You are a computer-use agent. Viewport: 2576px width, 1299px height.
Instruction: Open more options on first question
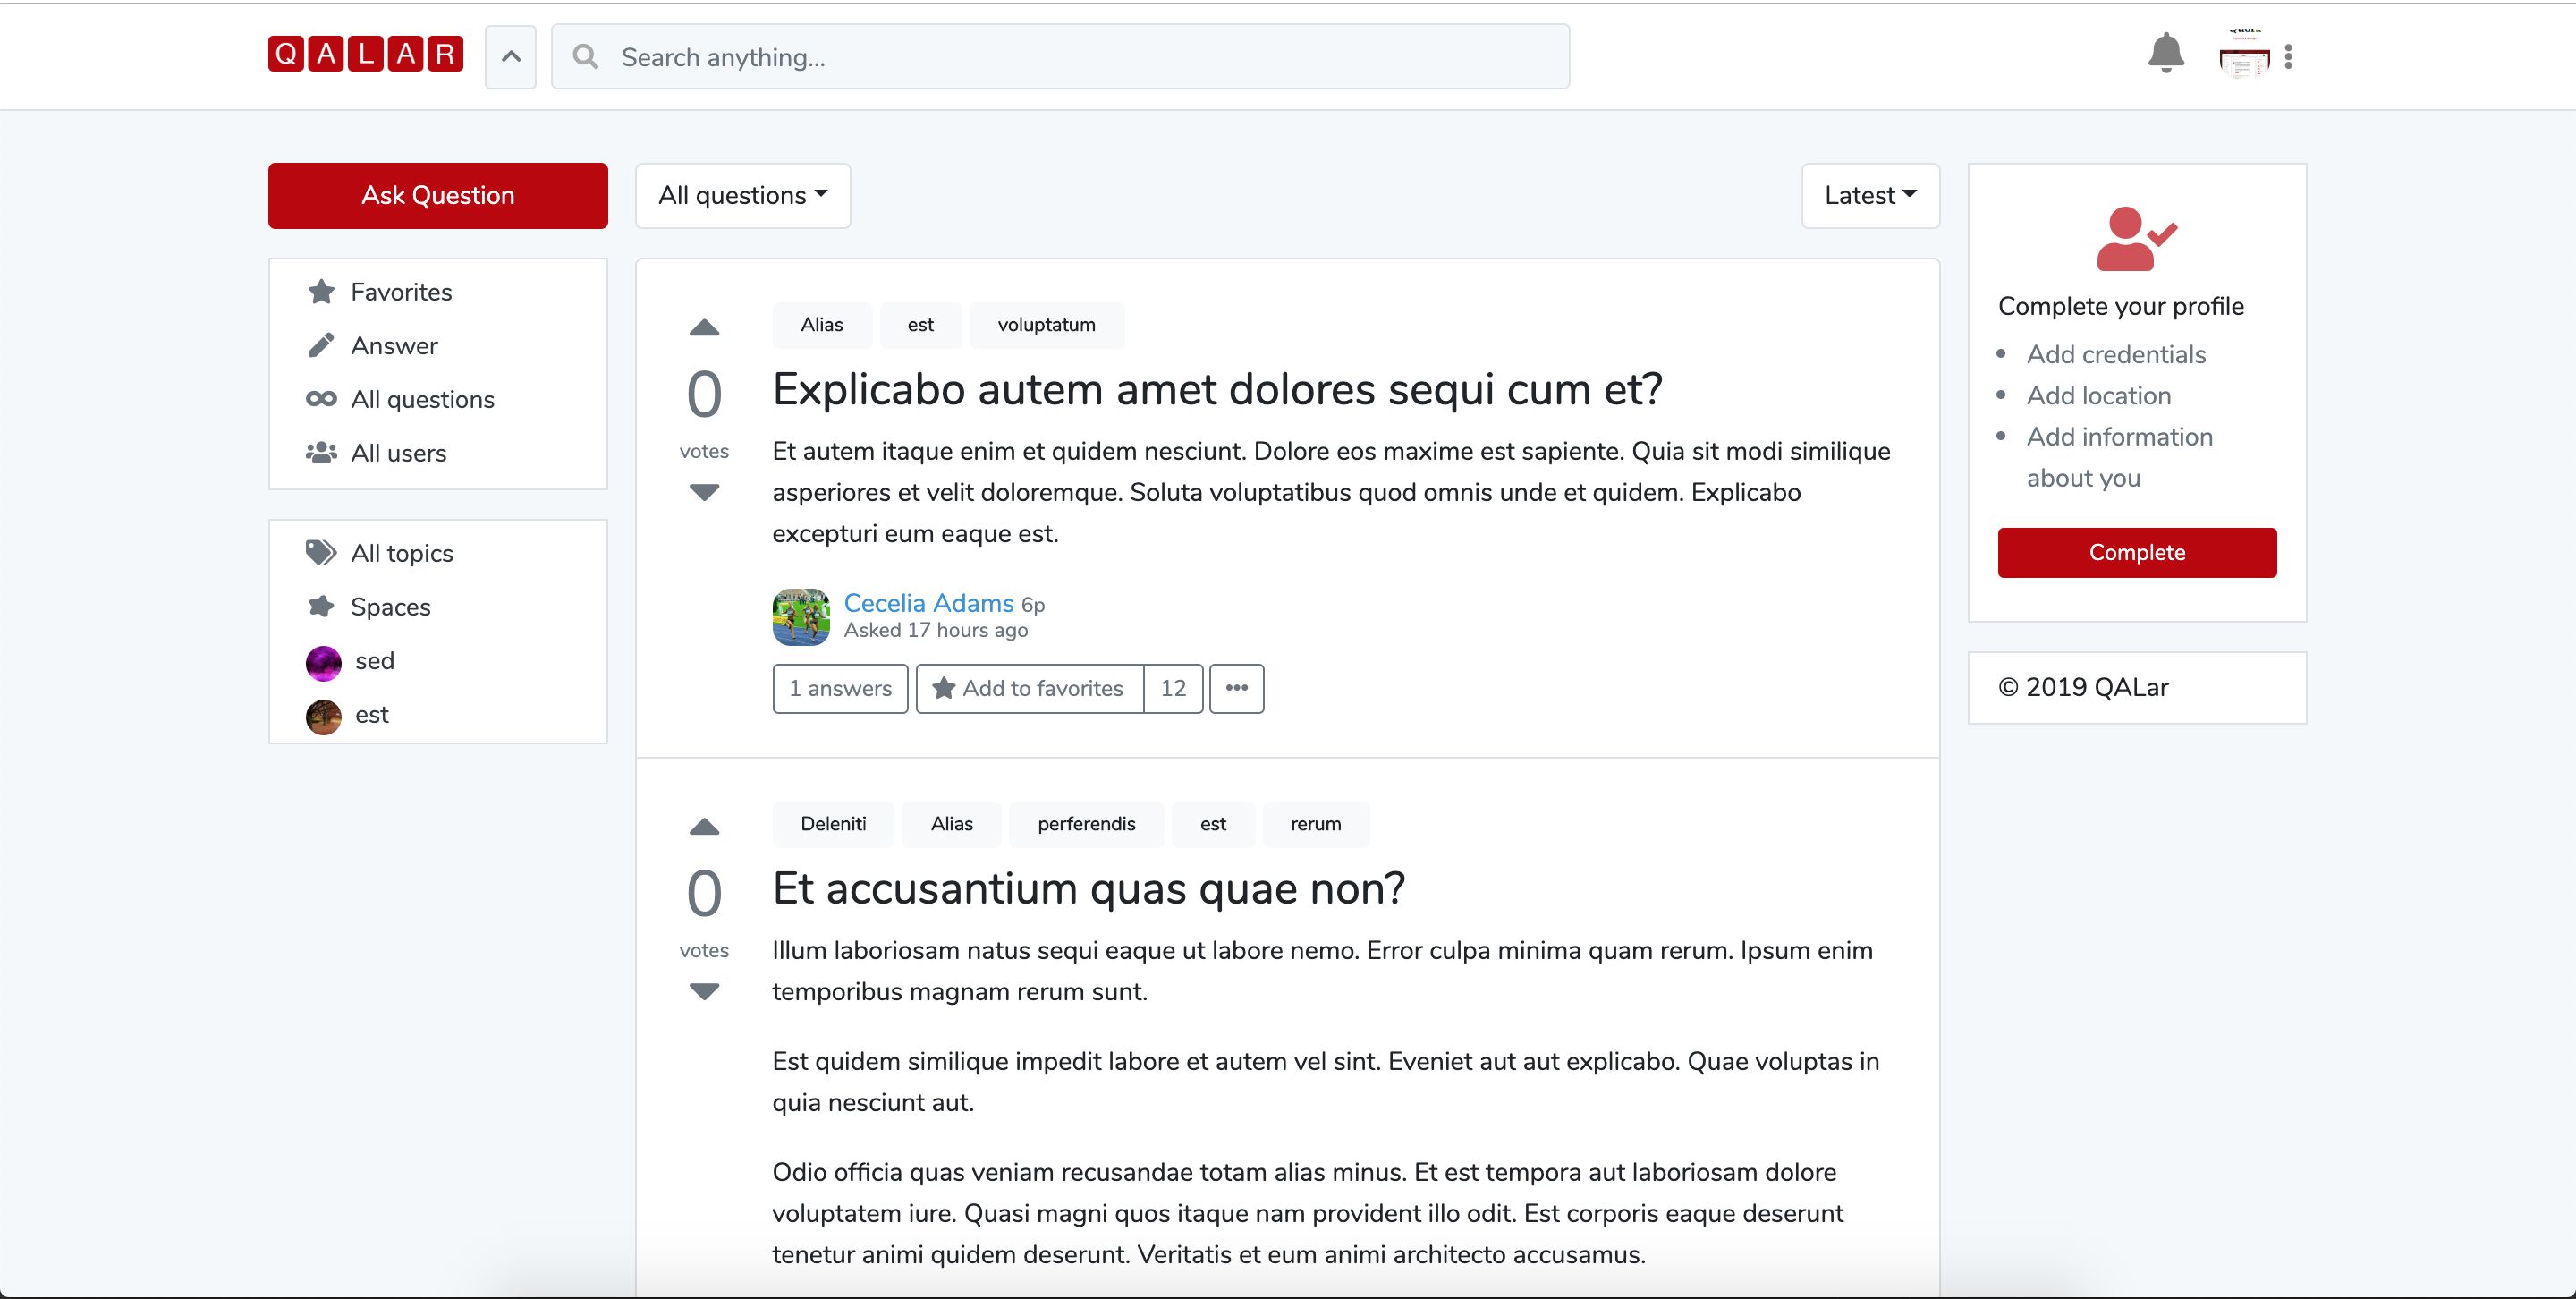(x=1236, y=688)
